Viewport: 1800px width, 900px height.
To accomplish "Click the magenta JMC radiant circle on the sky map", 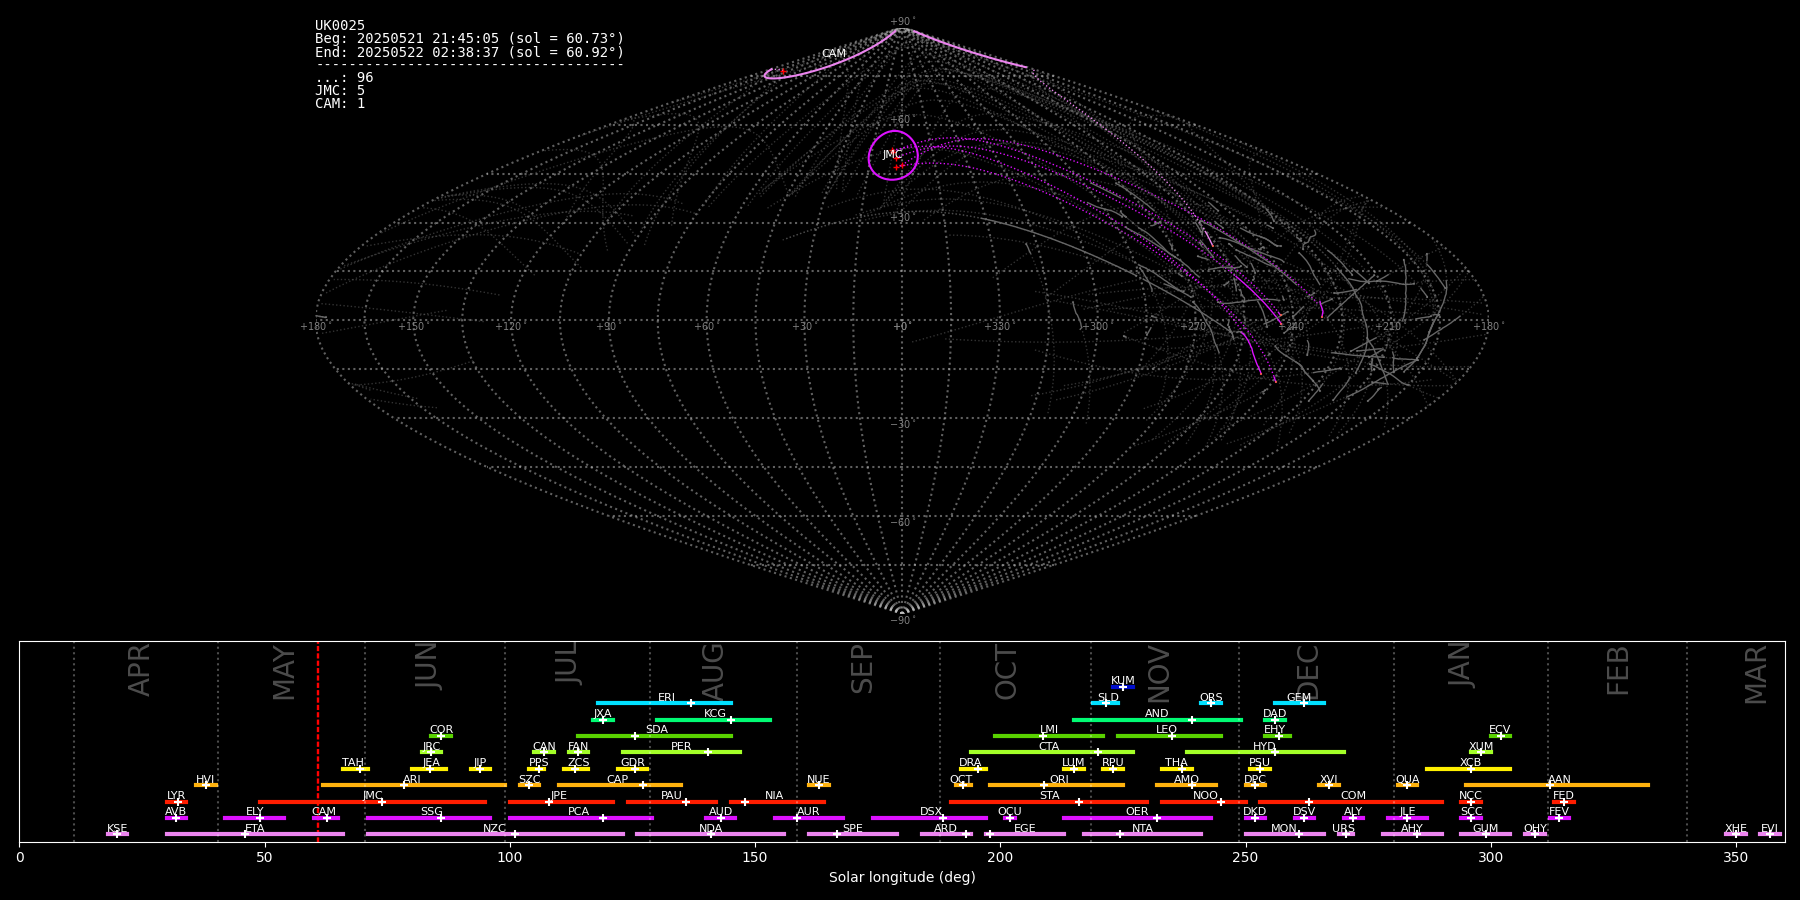I will [893, 155].
